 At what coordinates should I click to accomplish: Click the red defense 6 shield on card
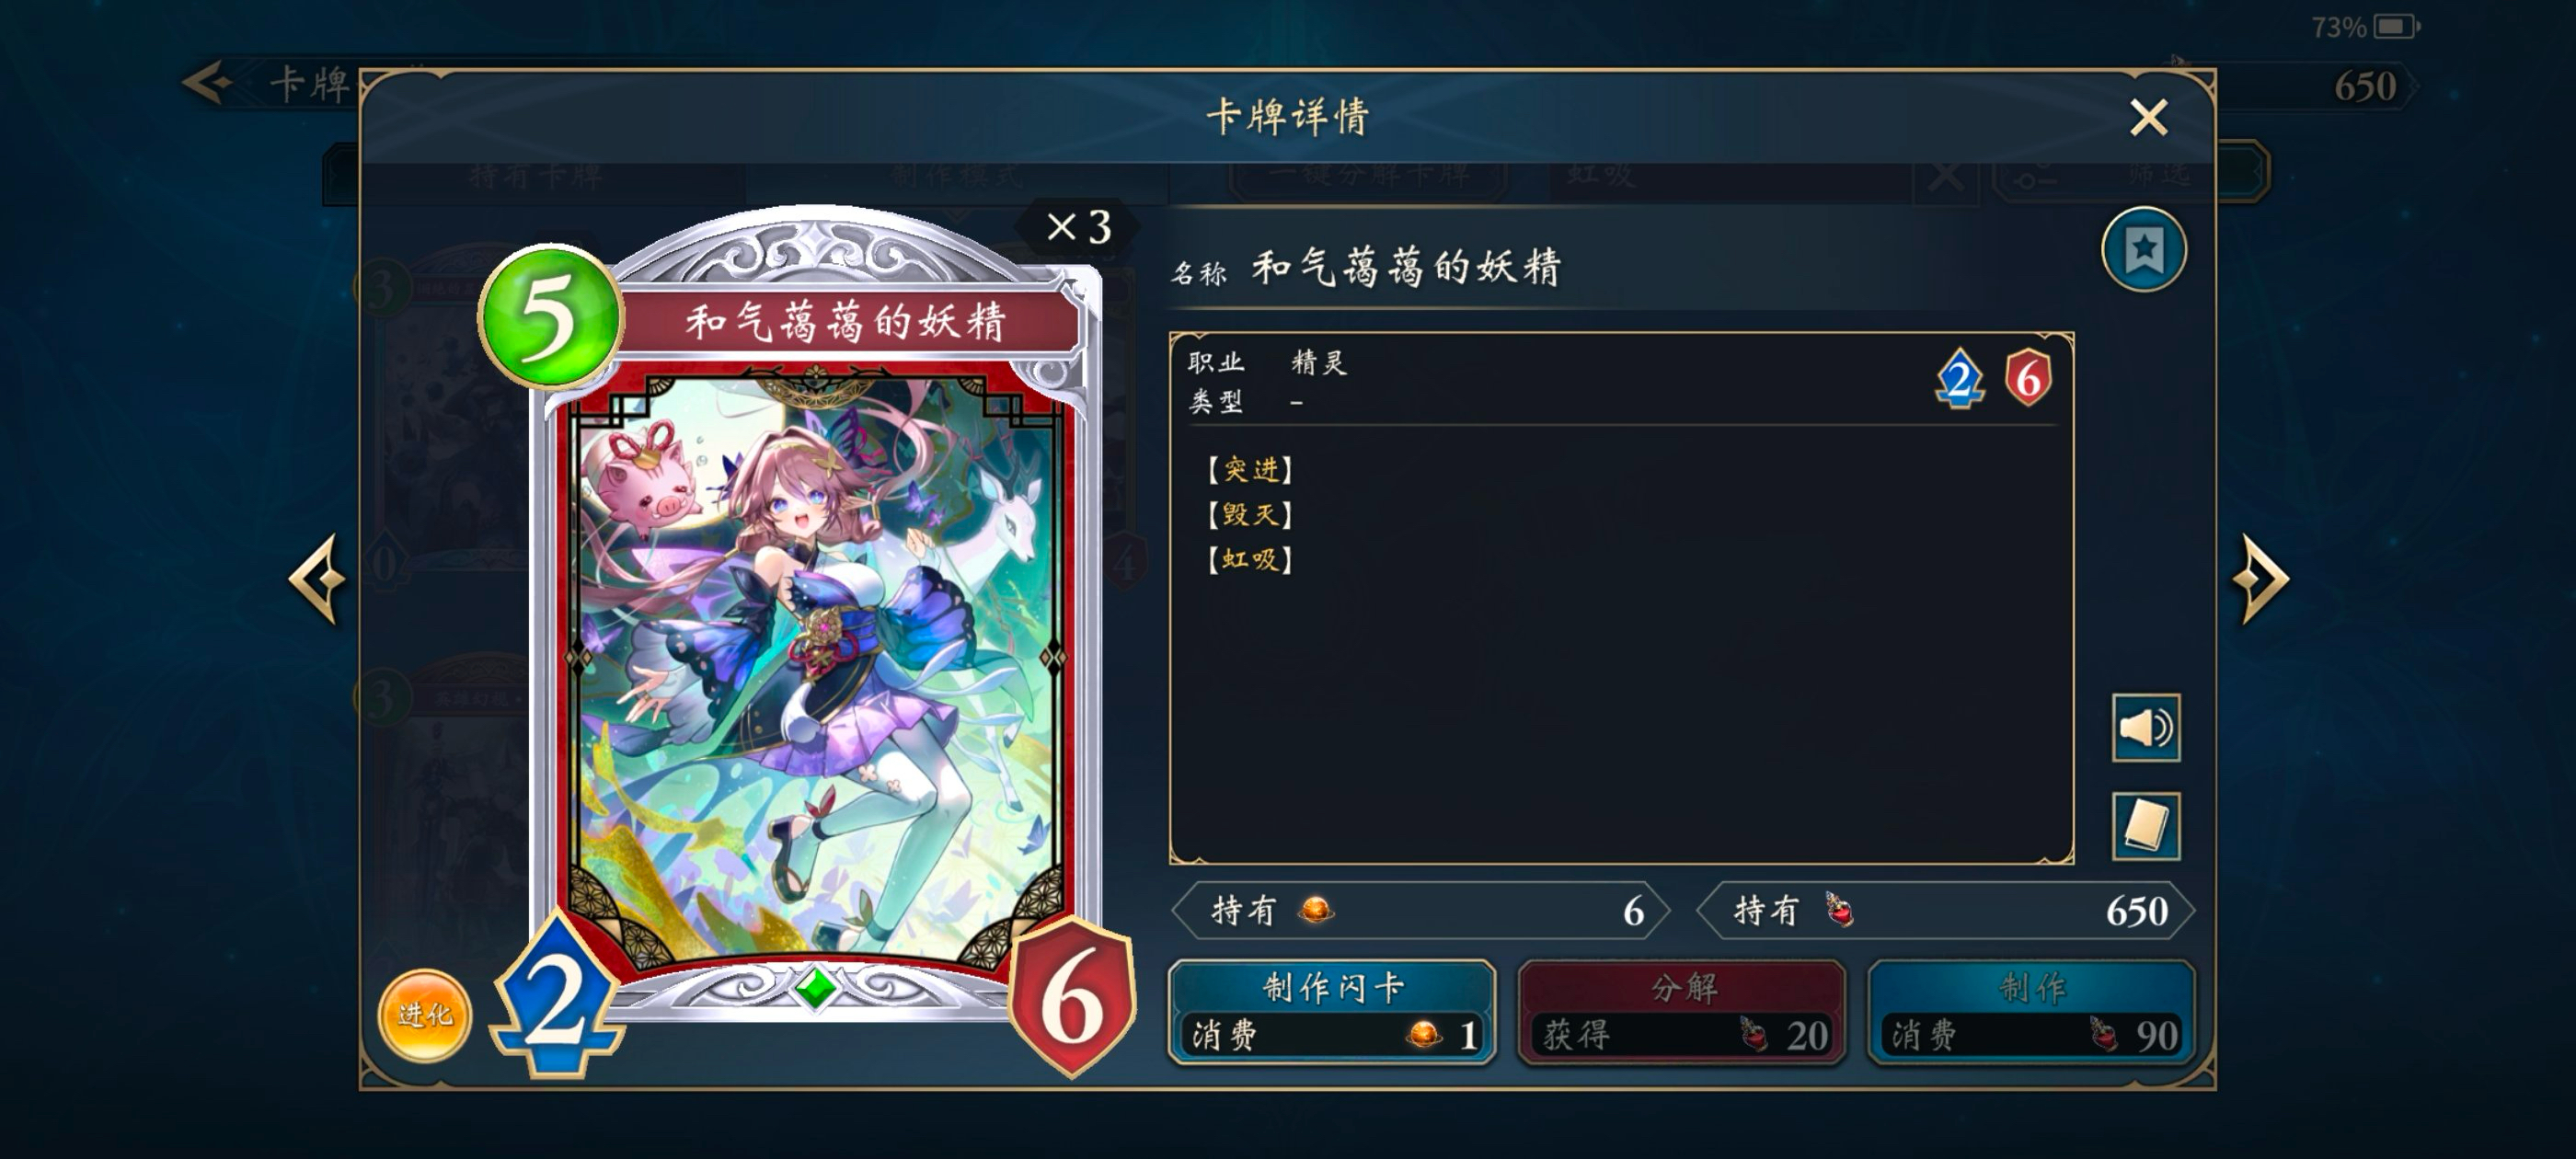pos(1072,998)
